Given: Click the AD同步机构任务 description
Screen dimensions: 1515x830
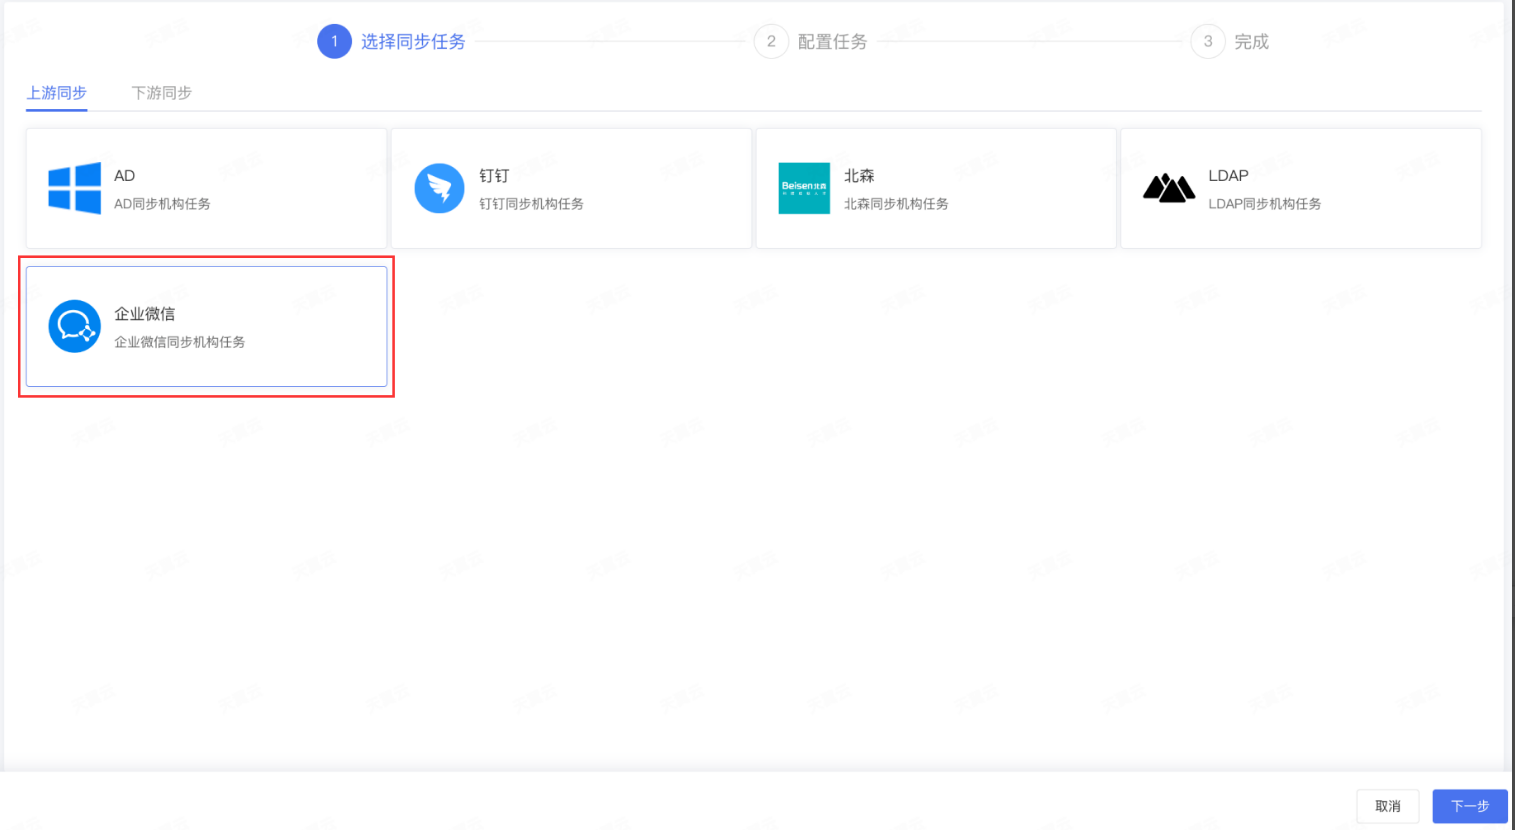Looking at the screenshot, I should coord(162,204).
